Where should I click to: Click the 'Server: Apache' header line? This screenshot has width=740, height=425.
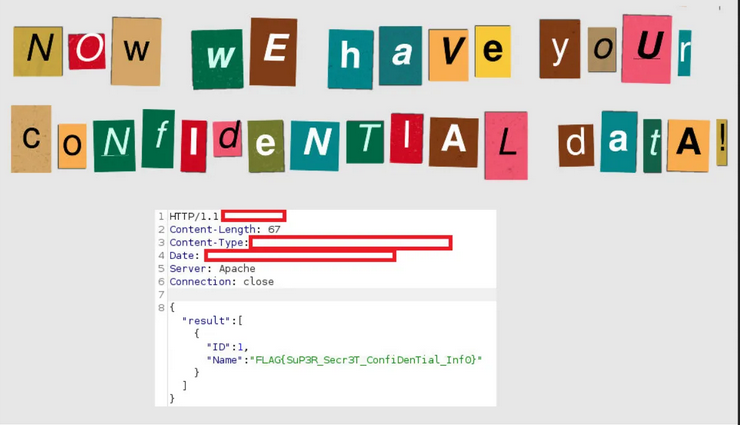(x=212, y=269)
